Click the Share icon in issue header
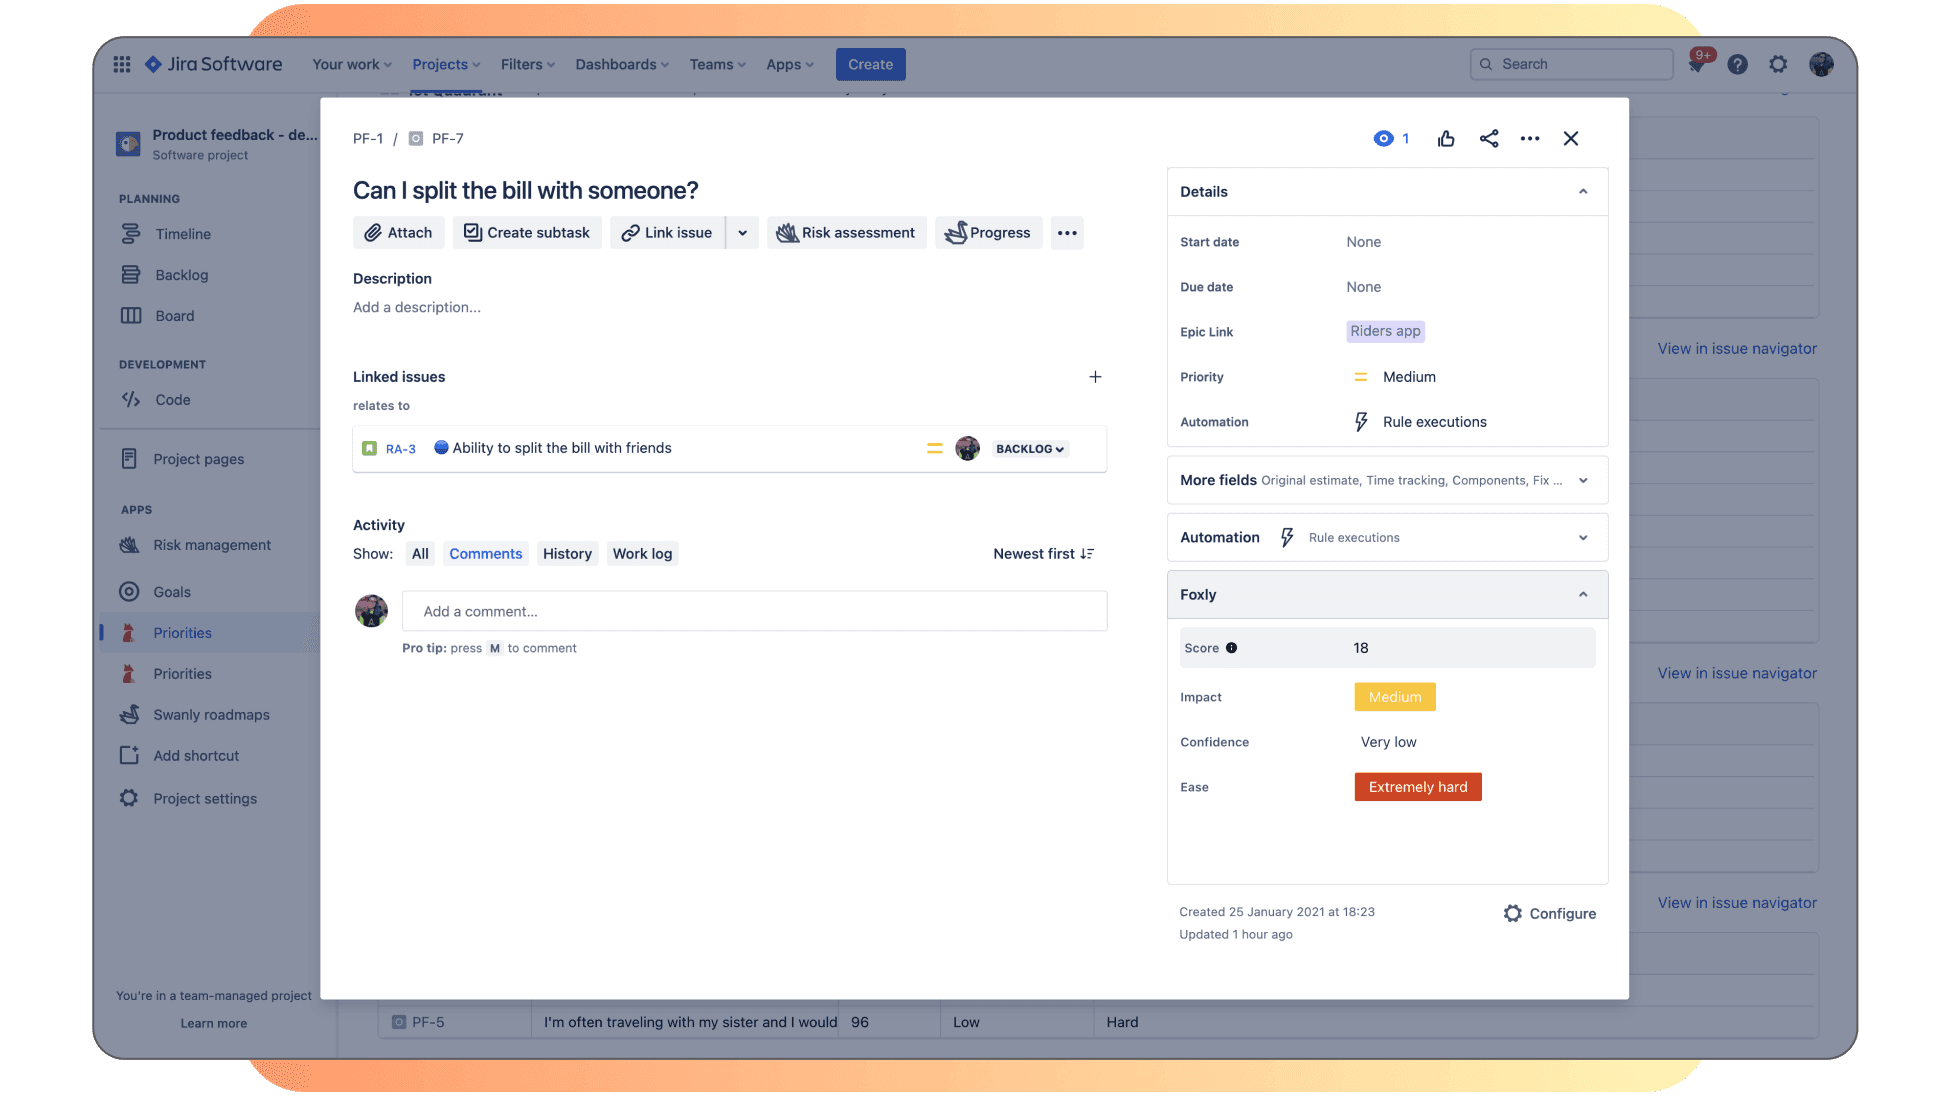The height and width of the screenshot is (1096, 1945). 1488,138
